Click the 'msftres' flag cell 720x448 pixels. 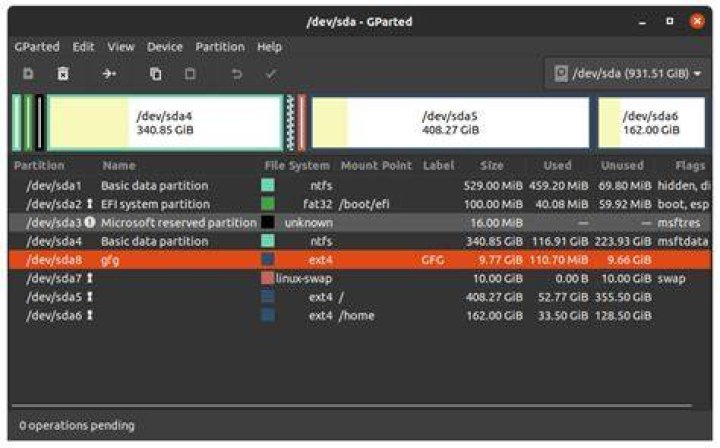(679, 223)
